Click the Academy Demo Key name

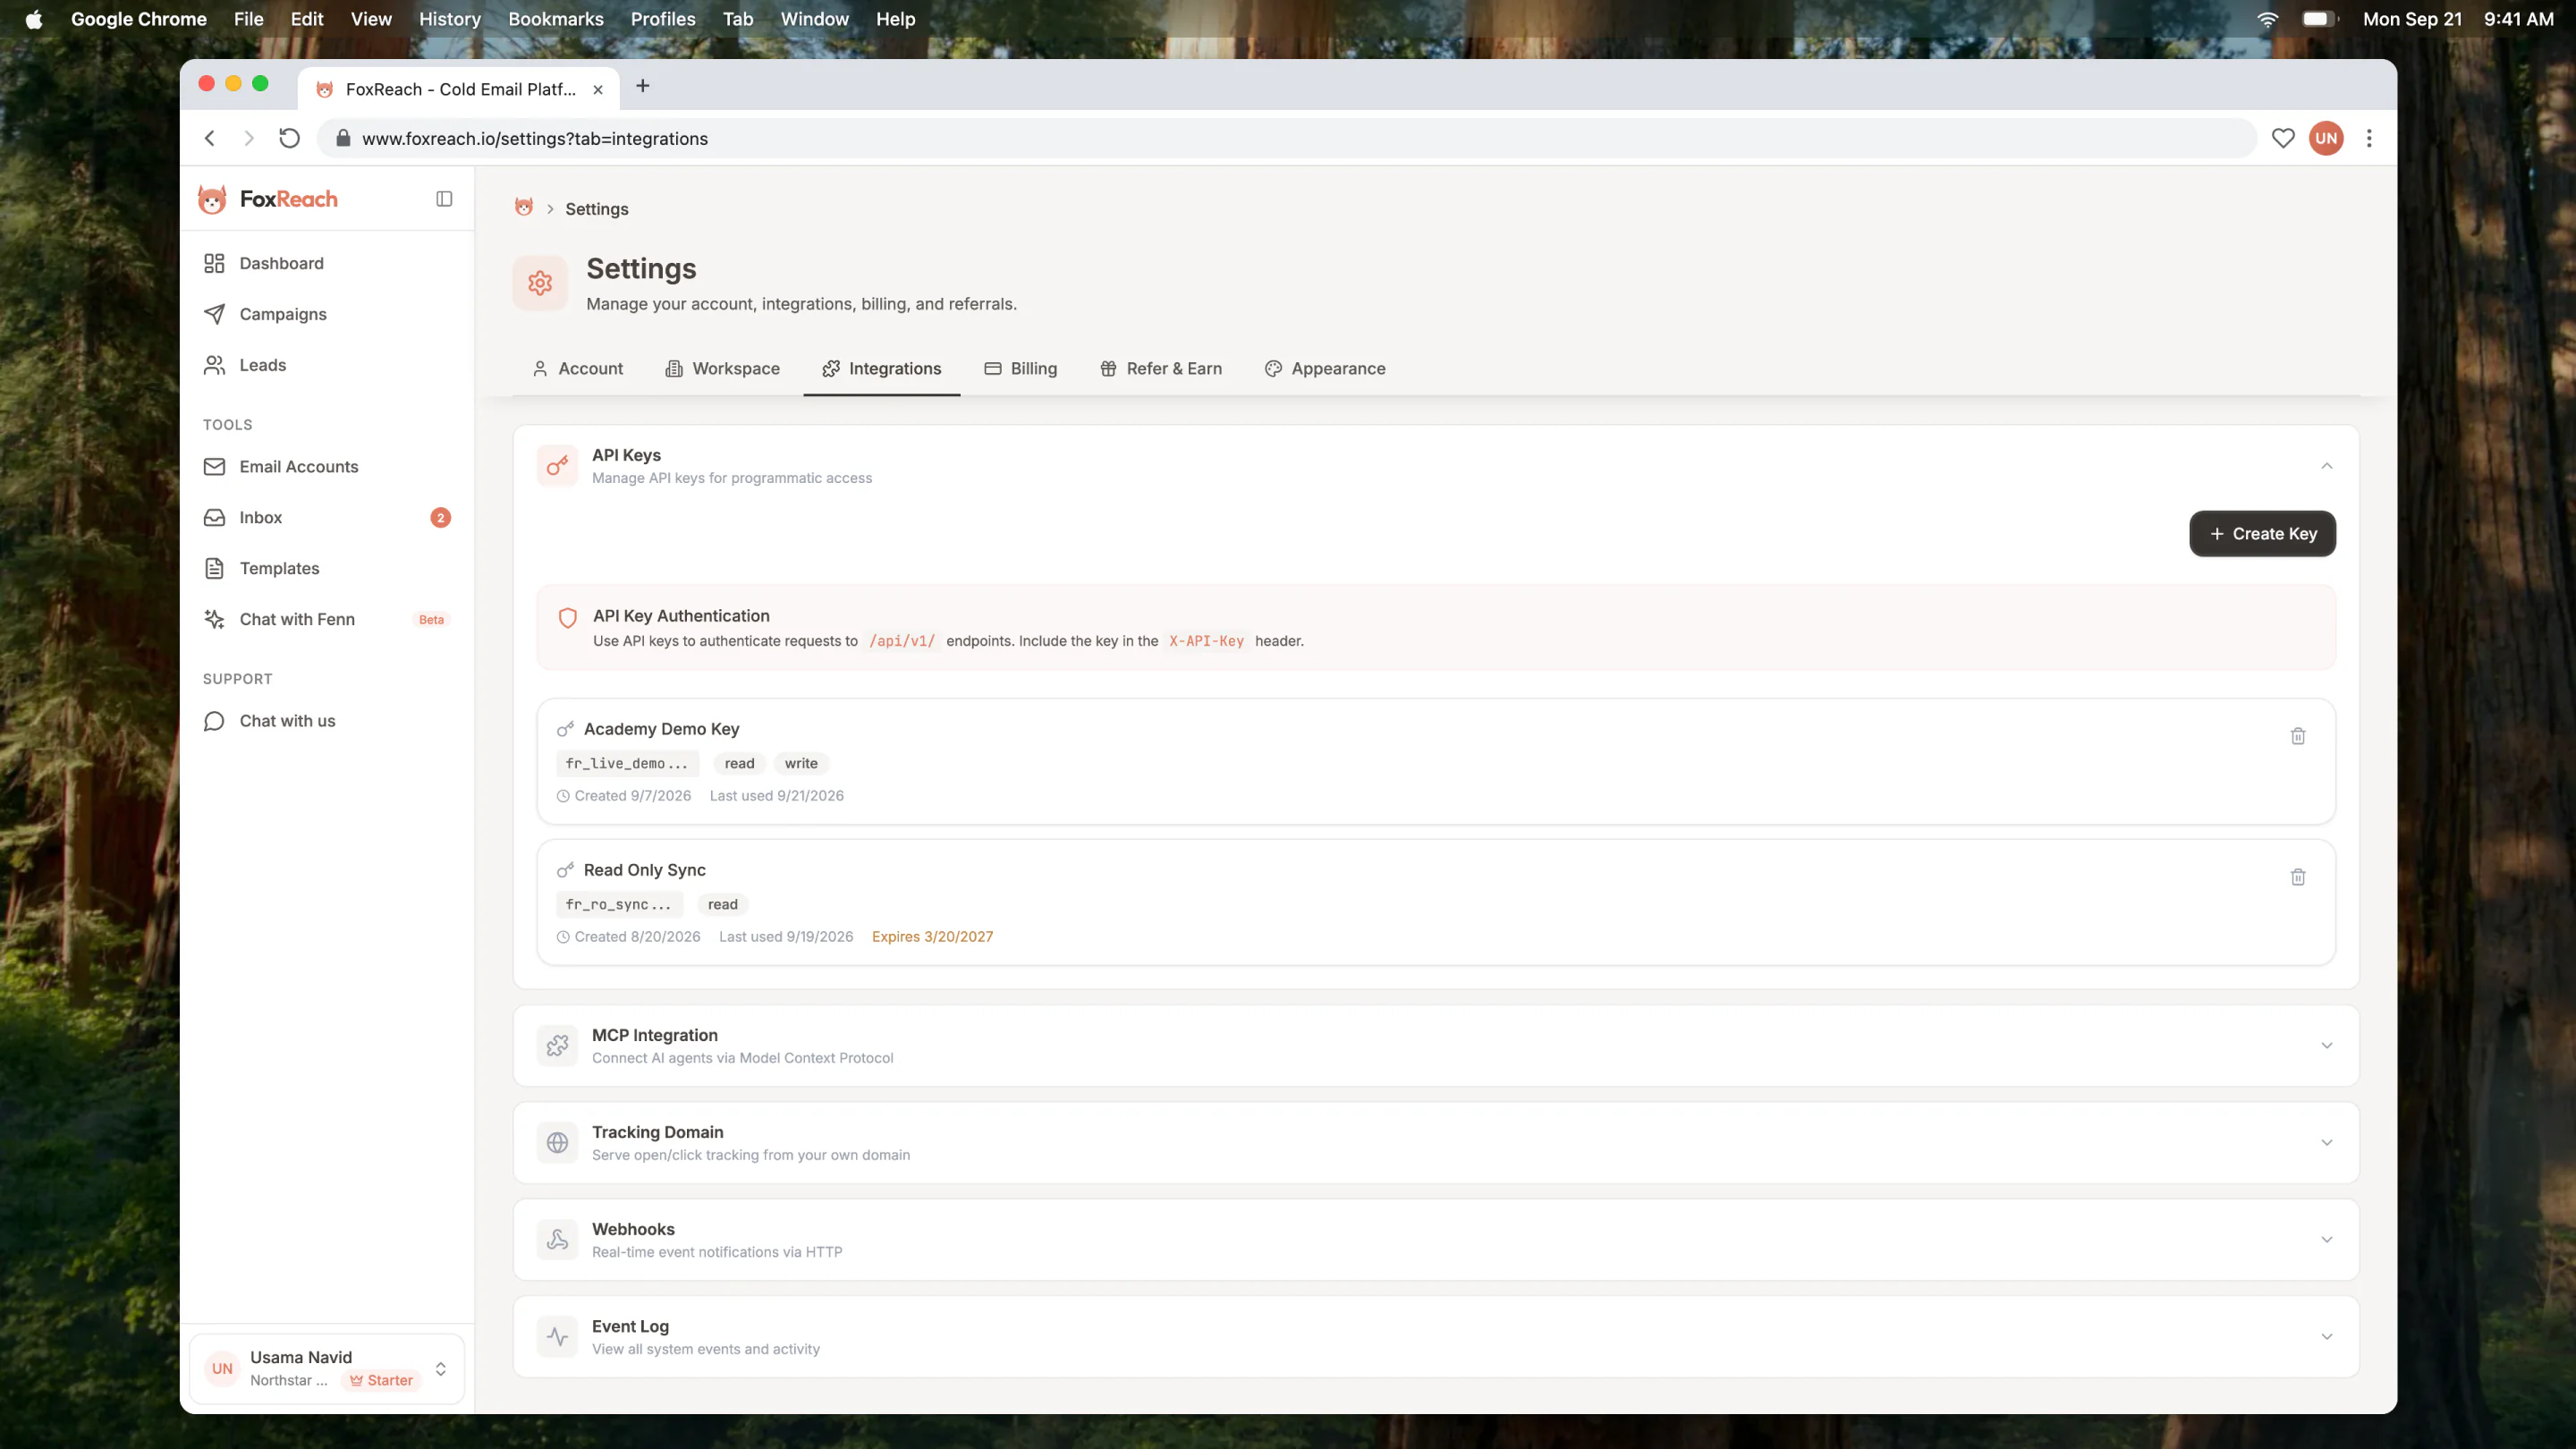(661, 729)
